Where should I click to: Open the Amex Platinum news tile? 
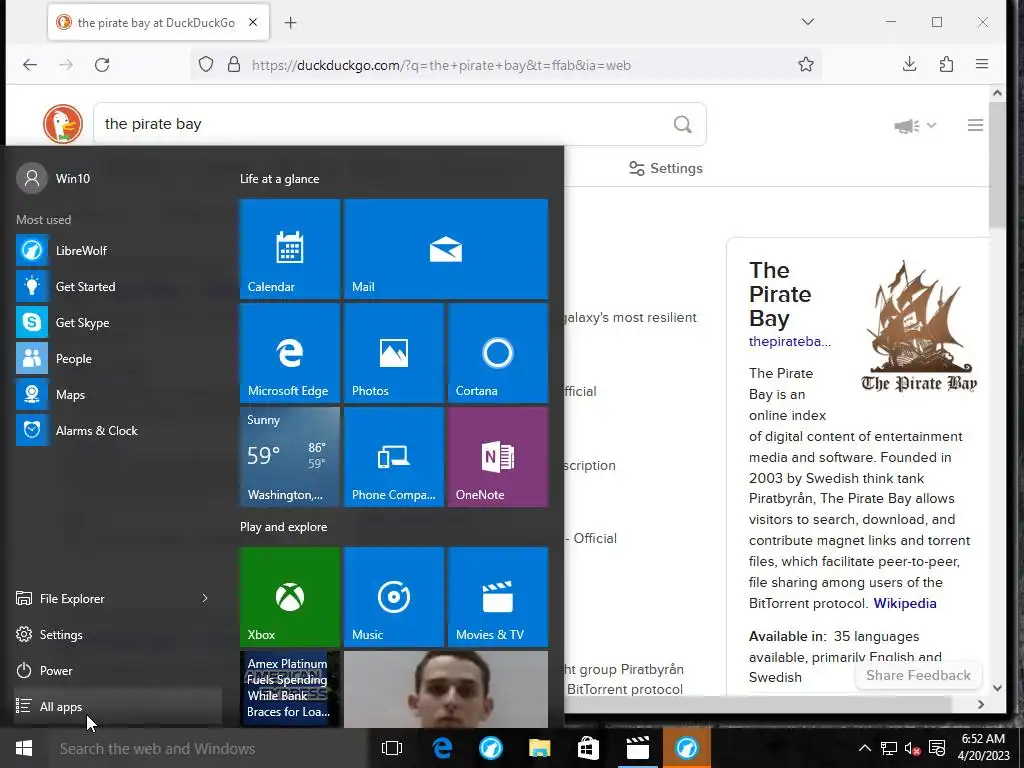tap(289, 689)
